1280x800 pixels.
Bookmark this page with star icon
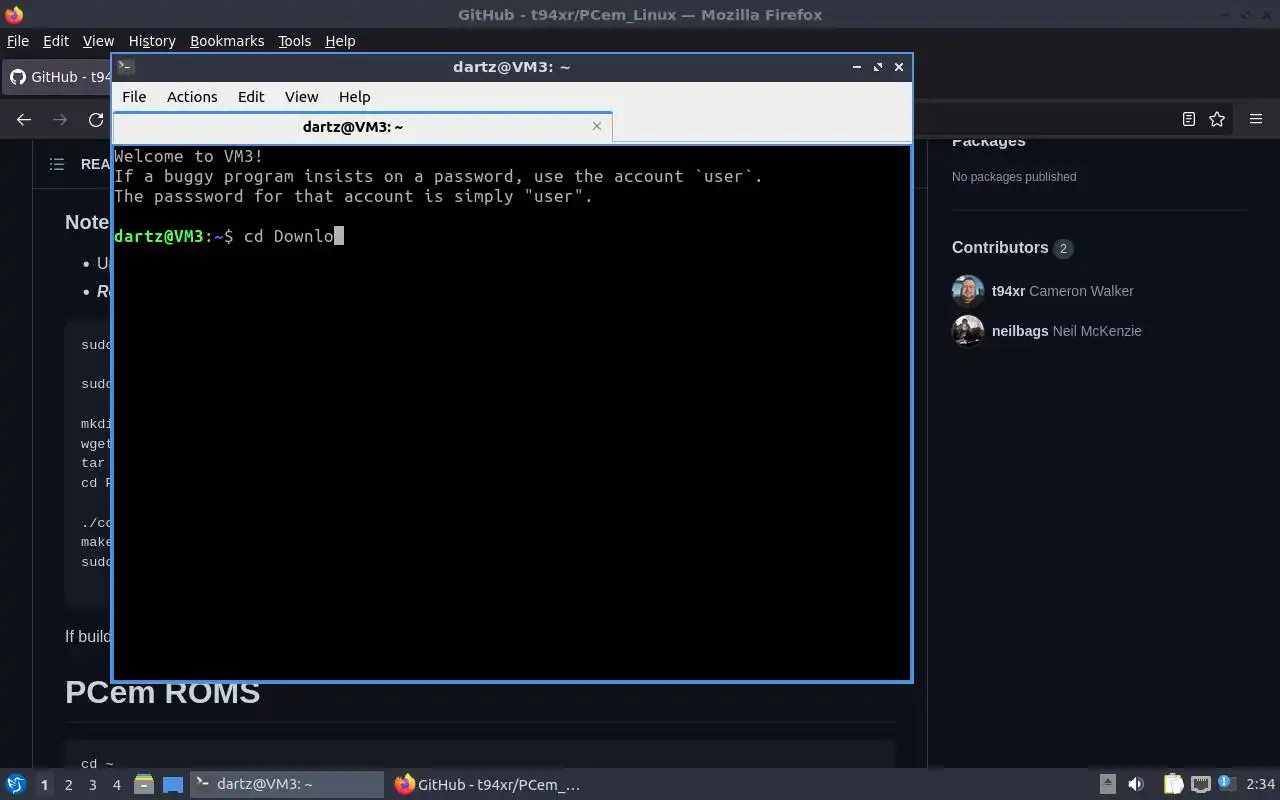pos(1217,119)
